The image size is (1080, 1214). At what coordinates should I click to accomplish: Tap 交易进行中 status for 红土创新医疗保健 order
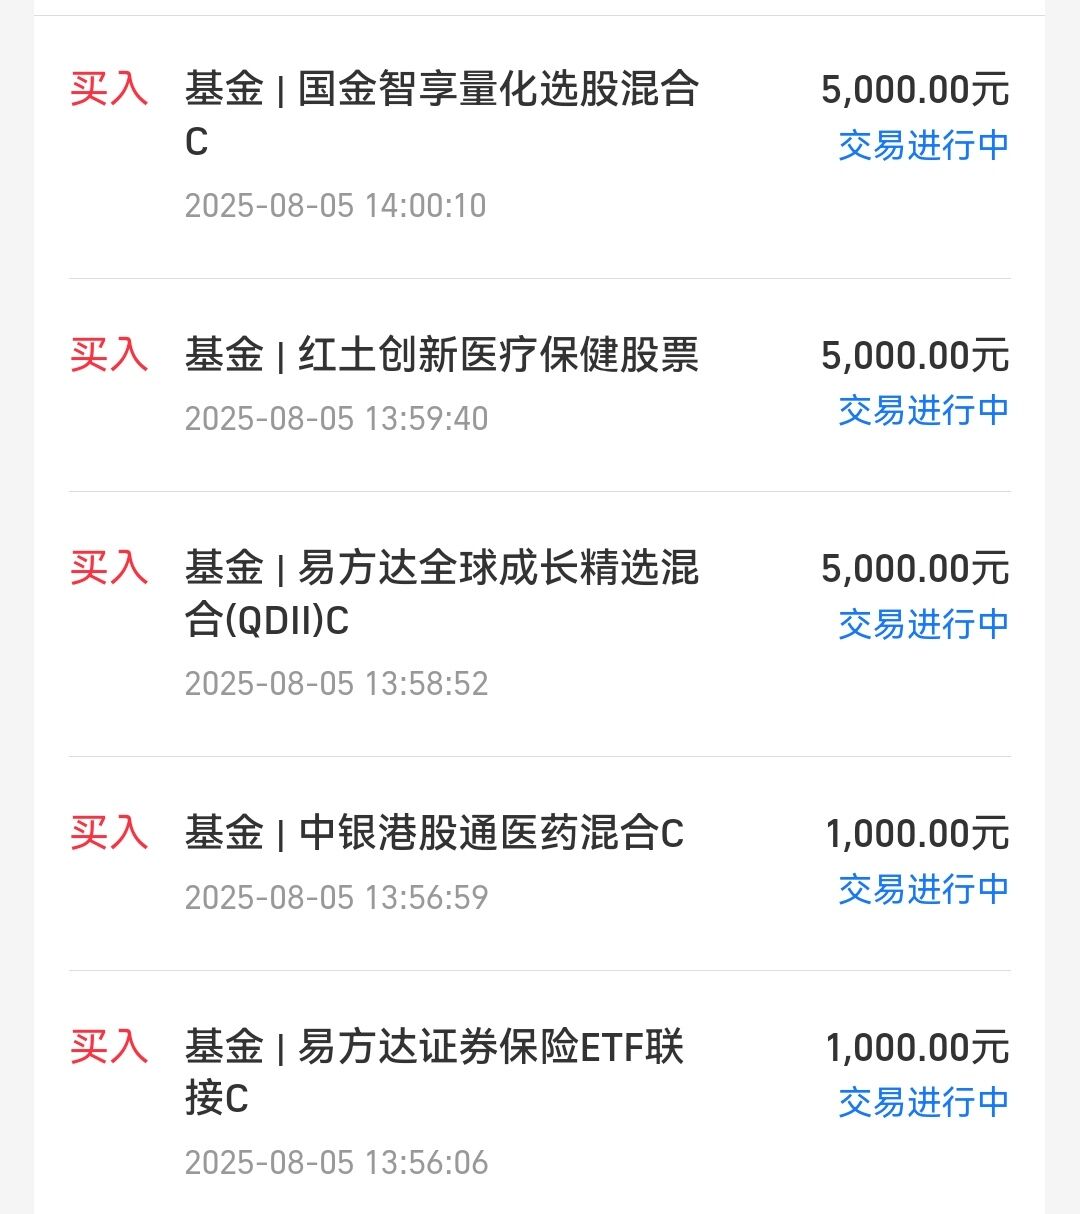click(x=924, y=410)
